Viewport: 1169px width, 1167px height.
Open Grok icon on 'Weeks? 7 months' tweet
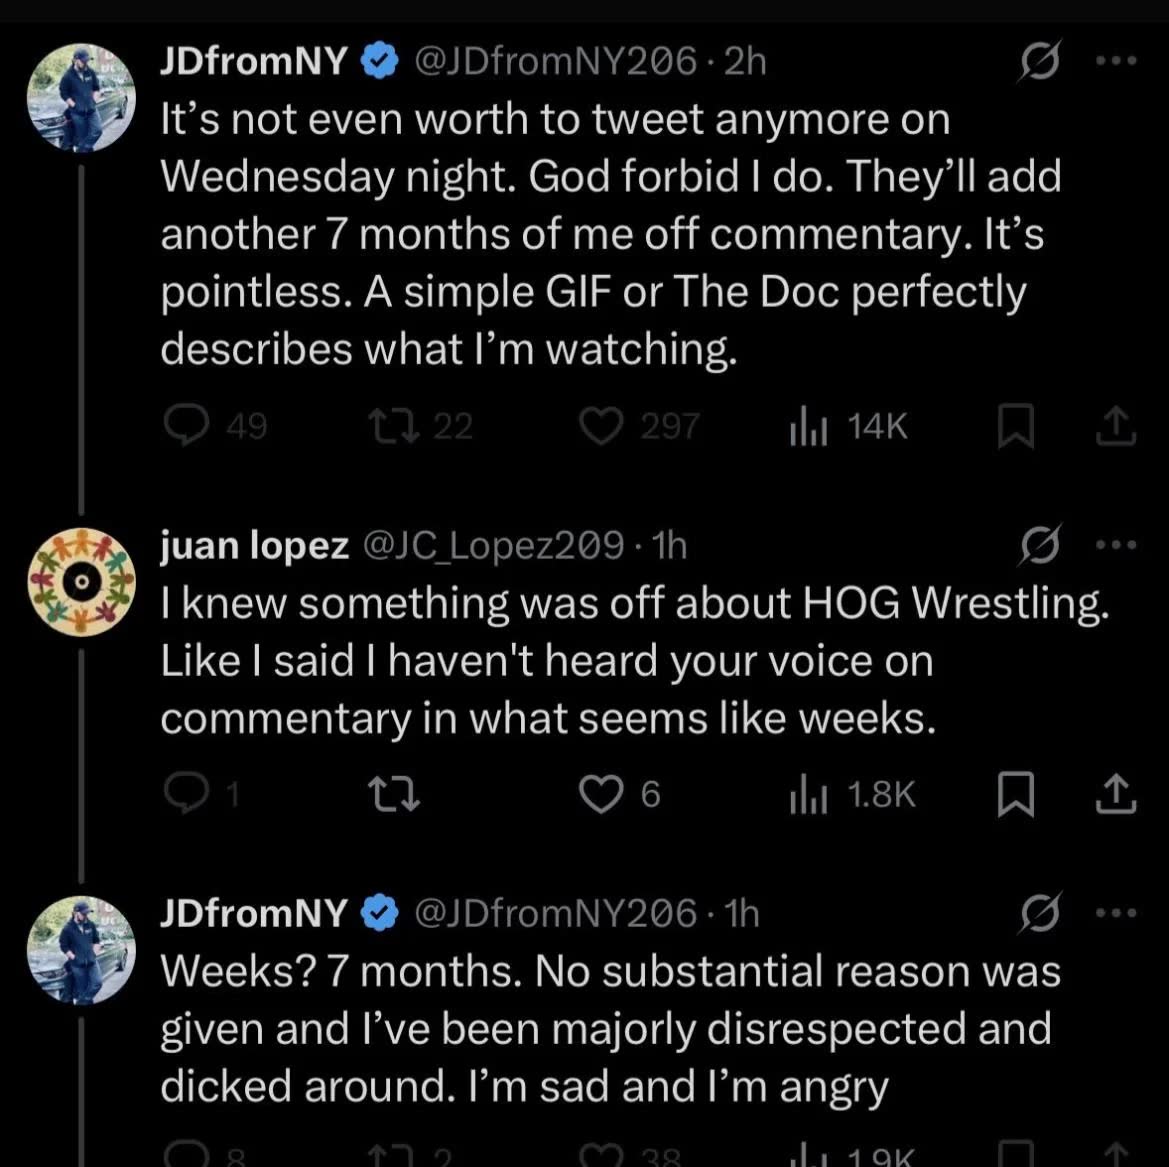(x=1041, y=913)
